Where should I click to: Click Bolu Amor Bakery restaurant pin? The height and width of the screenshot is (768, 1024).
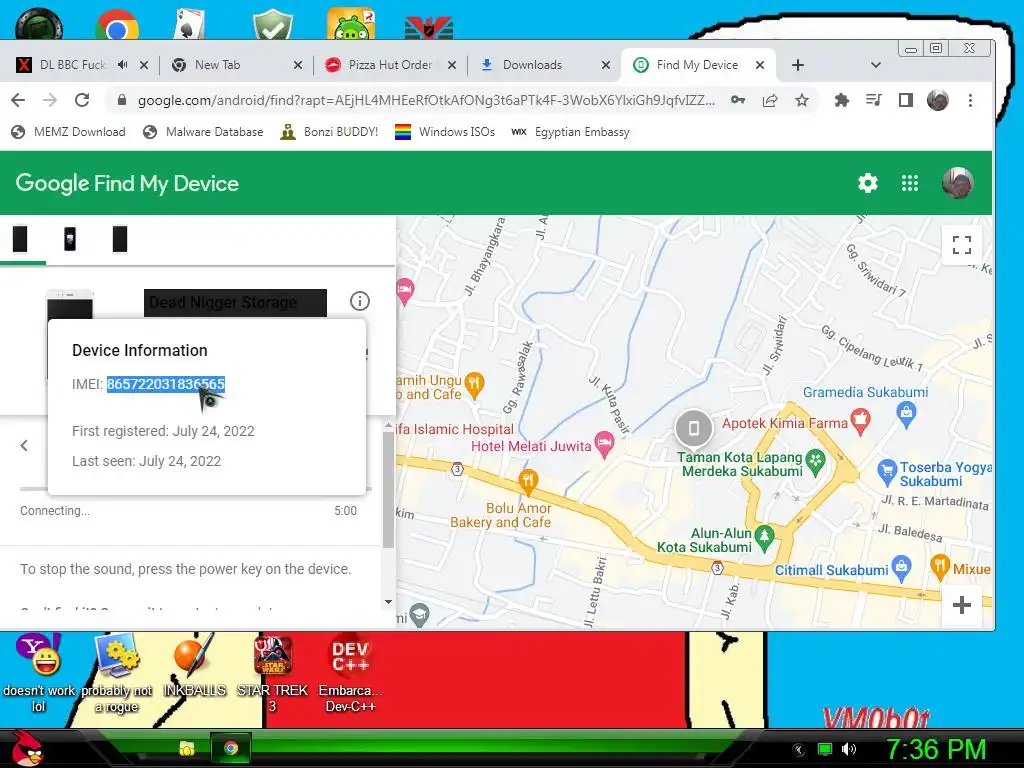(528, 482)
